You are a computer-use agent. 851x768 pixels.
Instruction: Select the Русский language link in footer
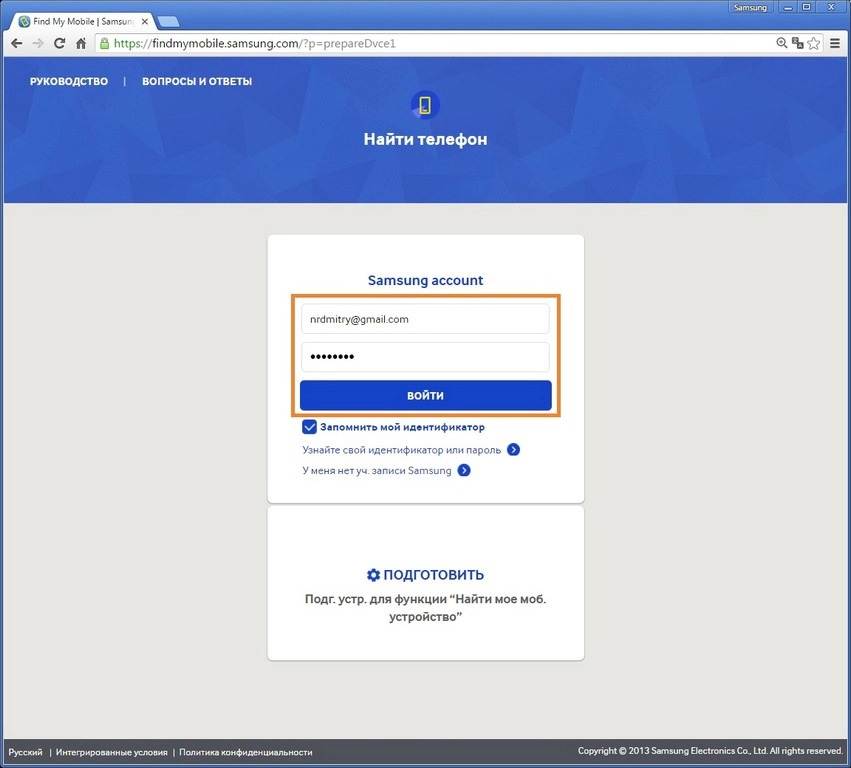(26, 752)
